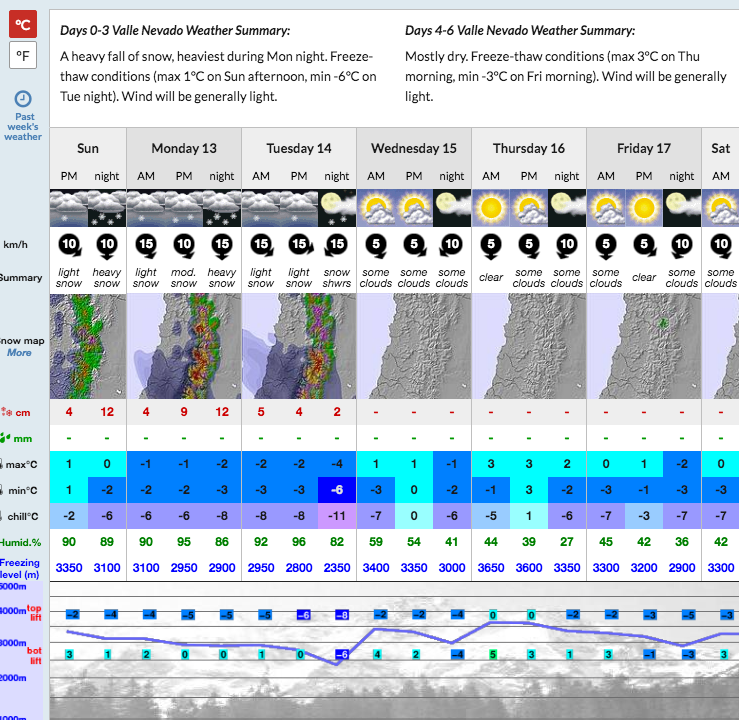The image size is (739, 720).
Task: Click the bot lift green 5 temperature marker
Action: pyautogui.click(x=493, y=655)
